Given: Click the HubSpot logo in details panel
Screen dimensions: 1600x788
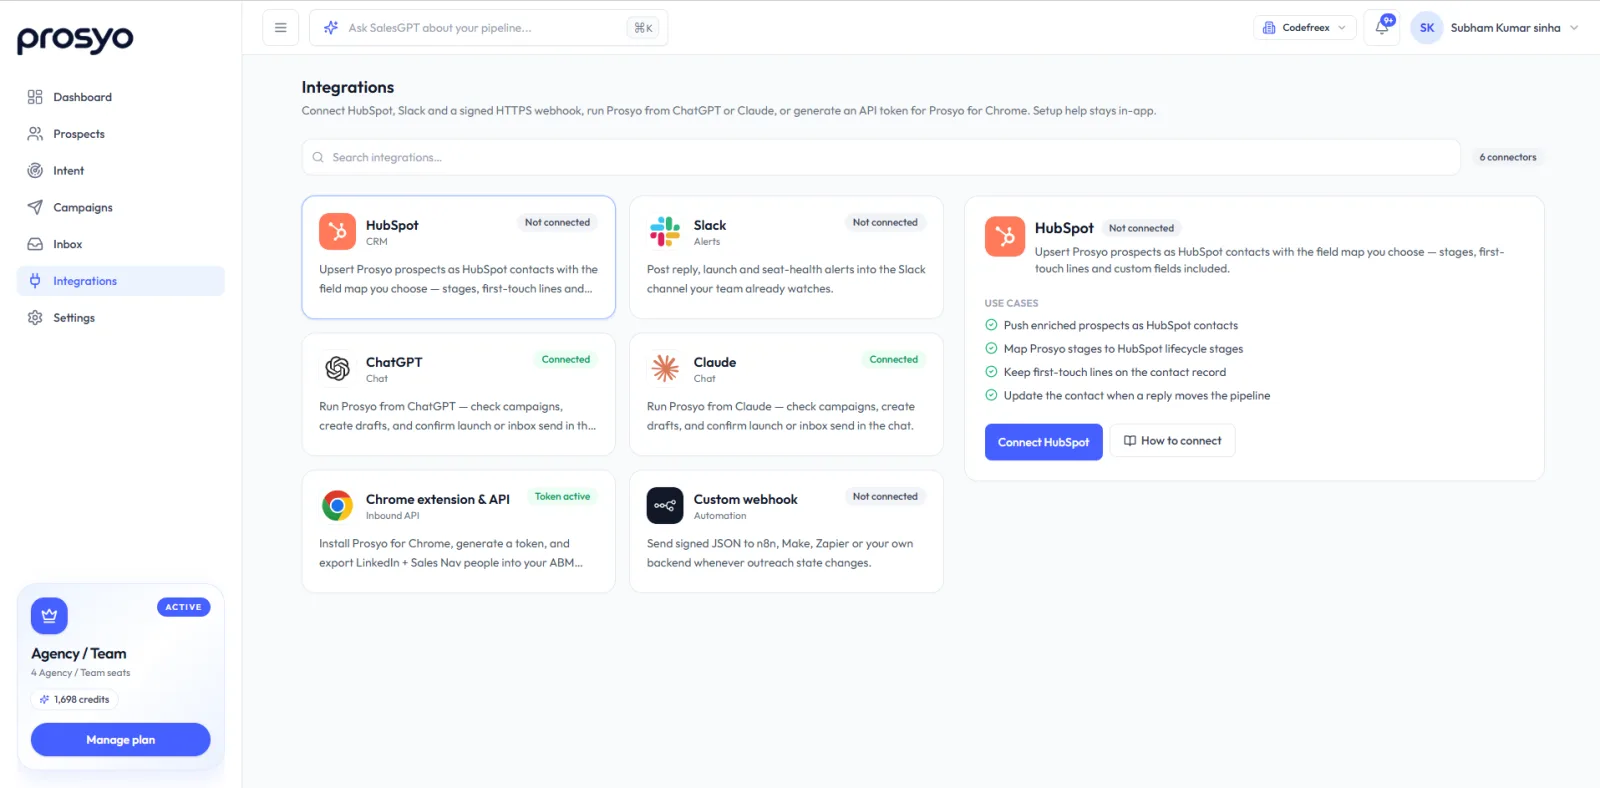Looking at the screenshot, I should click(1005, 237).
